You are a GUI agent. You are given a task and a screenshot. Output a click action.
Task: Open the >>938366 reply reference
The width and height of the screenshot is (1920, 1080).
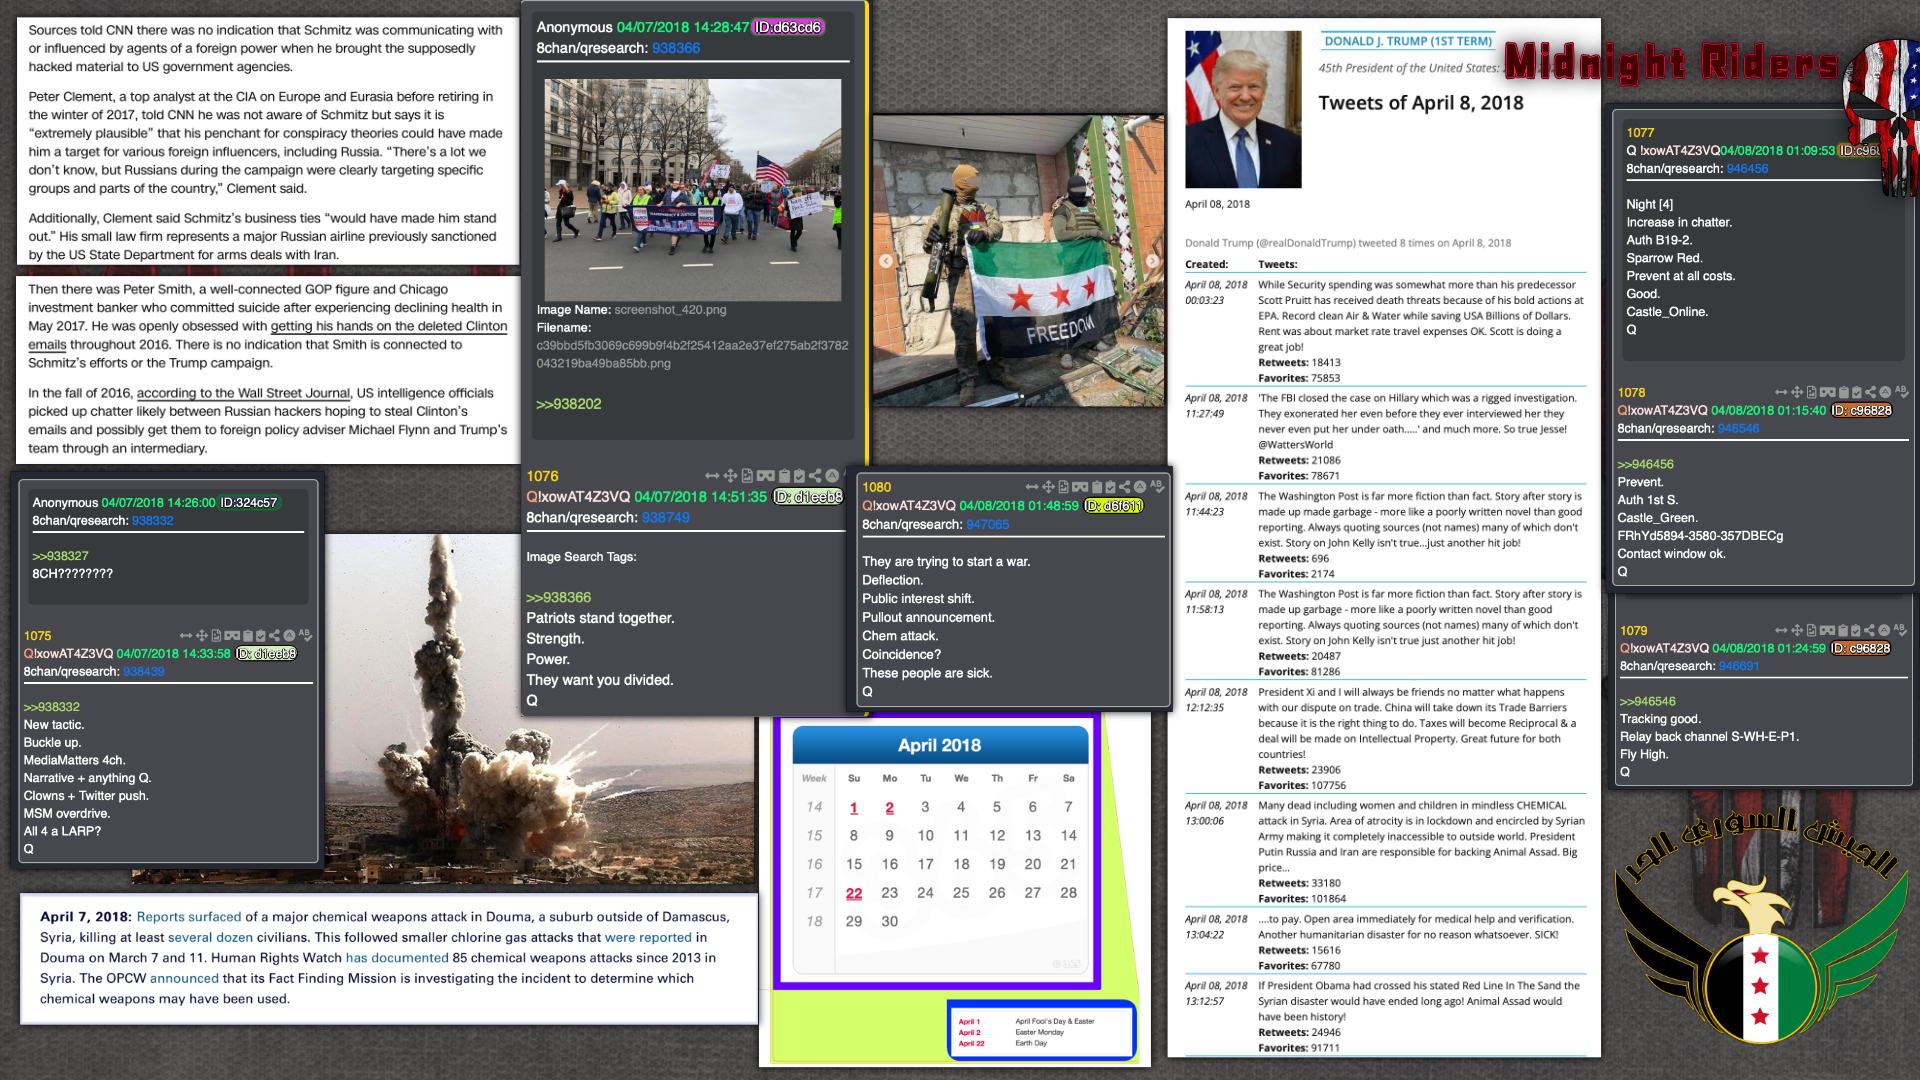point(559,598)
